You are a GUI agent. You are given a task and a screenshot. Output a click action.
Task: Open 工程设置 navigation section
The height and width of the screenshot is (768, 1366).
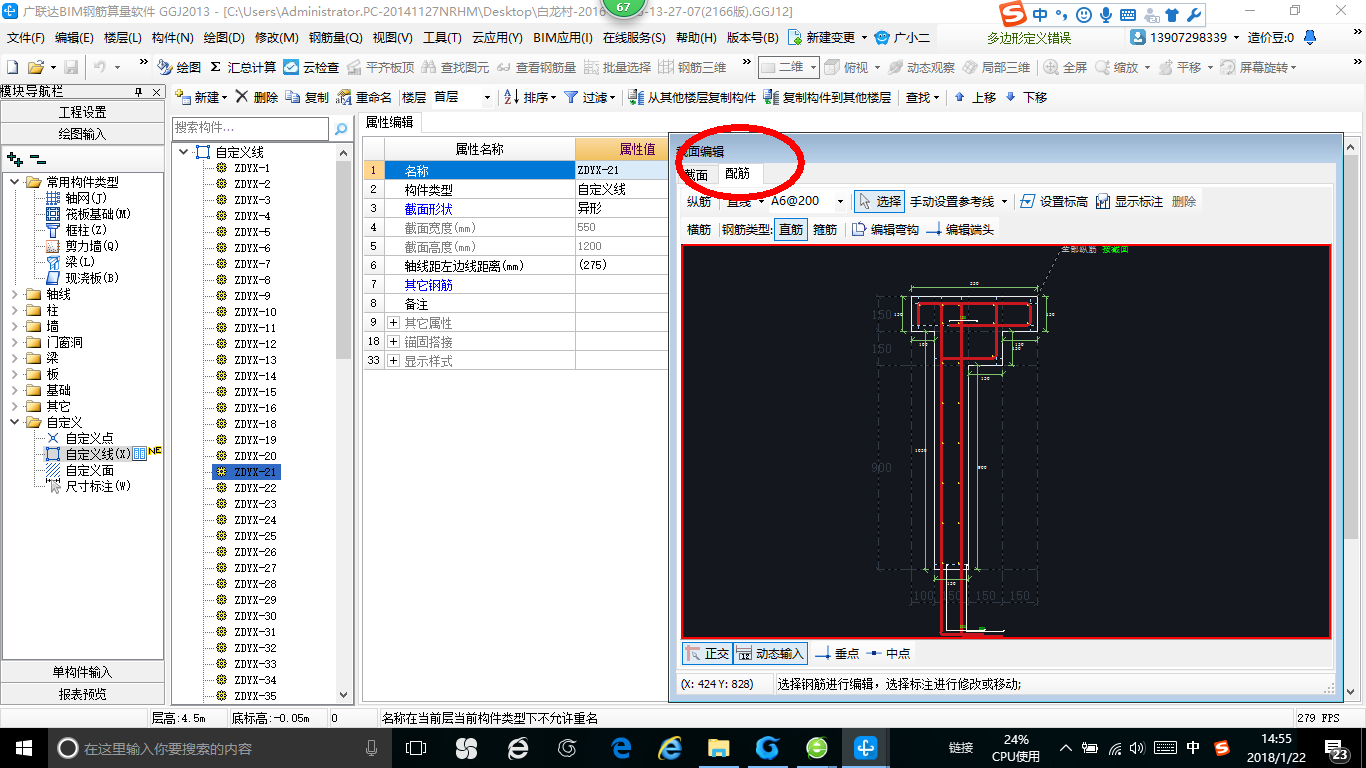coord(82,112)
